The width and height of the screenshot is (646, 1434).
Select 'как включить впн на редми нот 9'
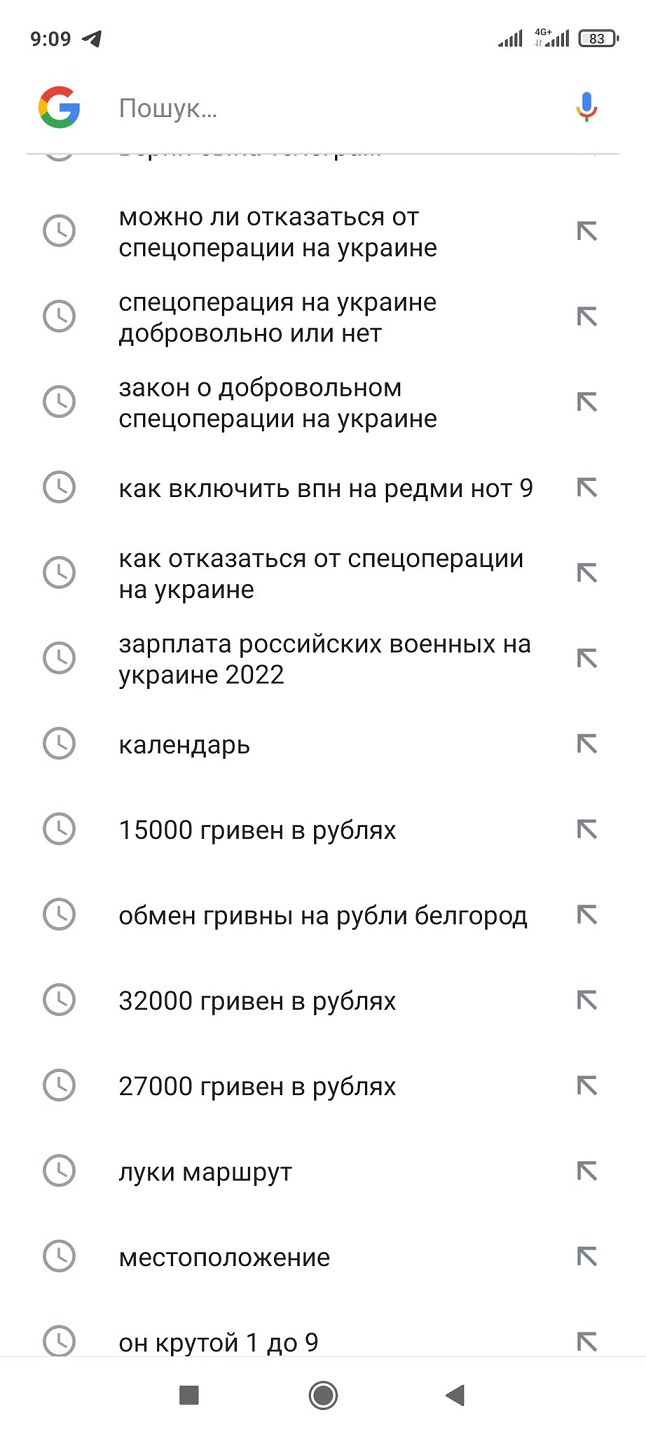coord(325,488)
